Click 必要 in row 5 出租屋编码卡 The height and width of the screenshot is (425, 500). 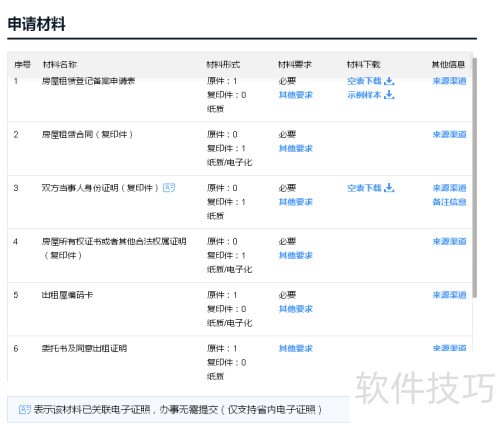(x=287, y=295)
